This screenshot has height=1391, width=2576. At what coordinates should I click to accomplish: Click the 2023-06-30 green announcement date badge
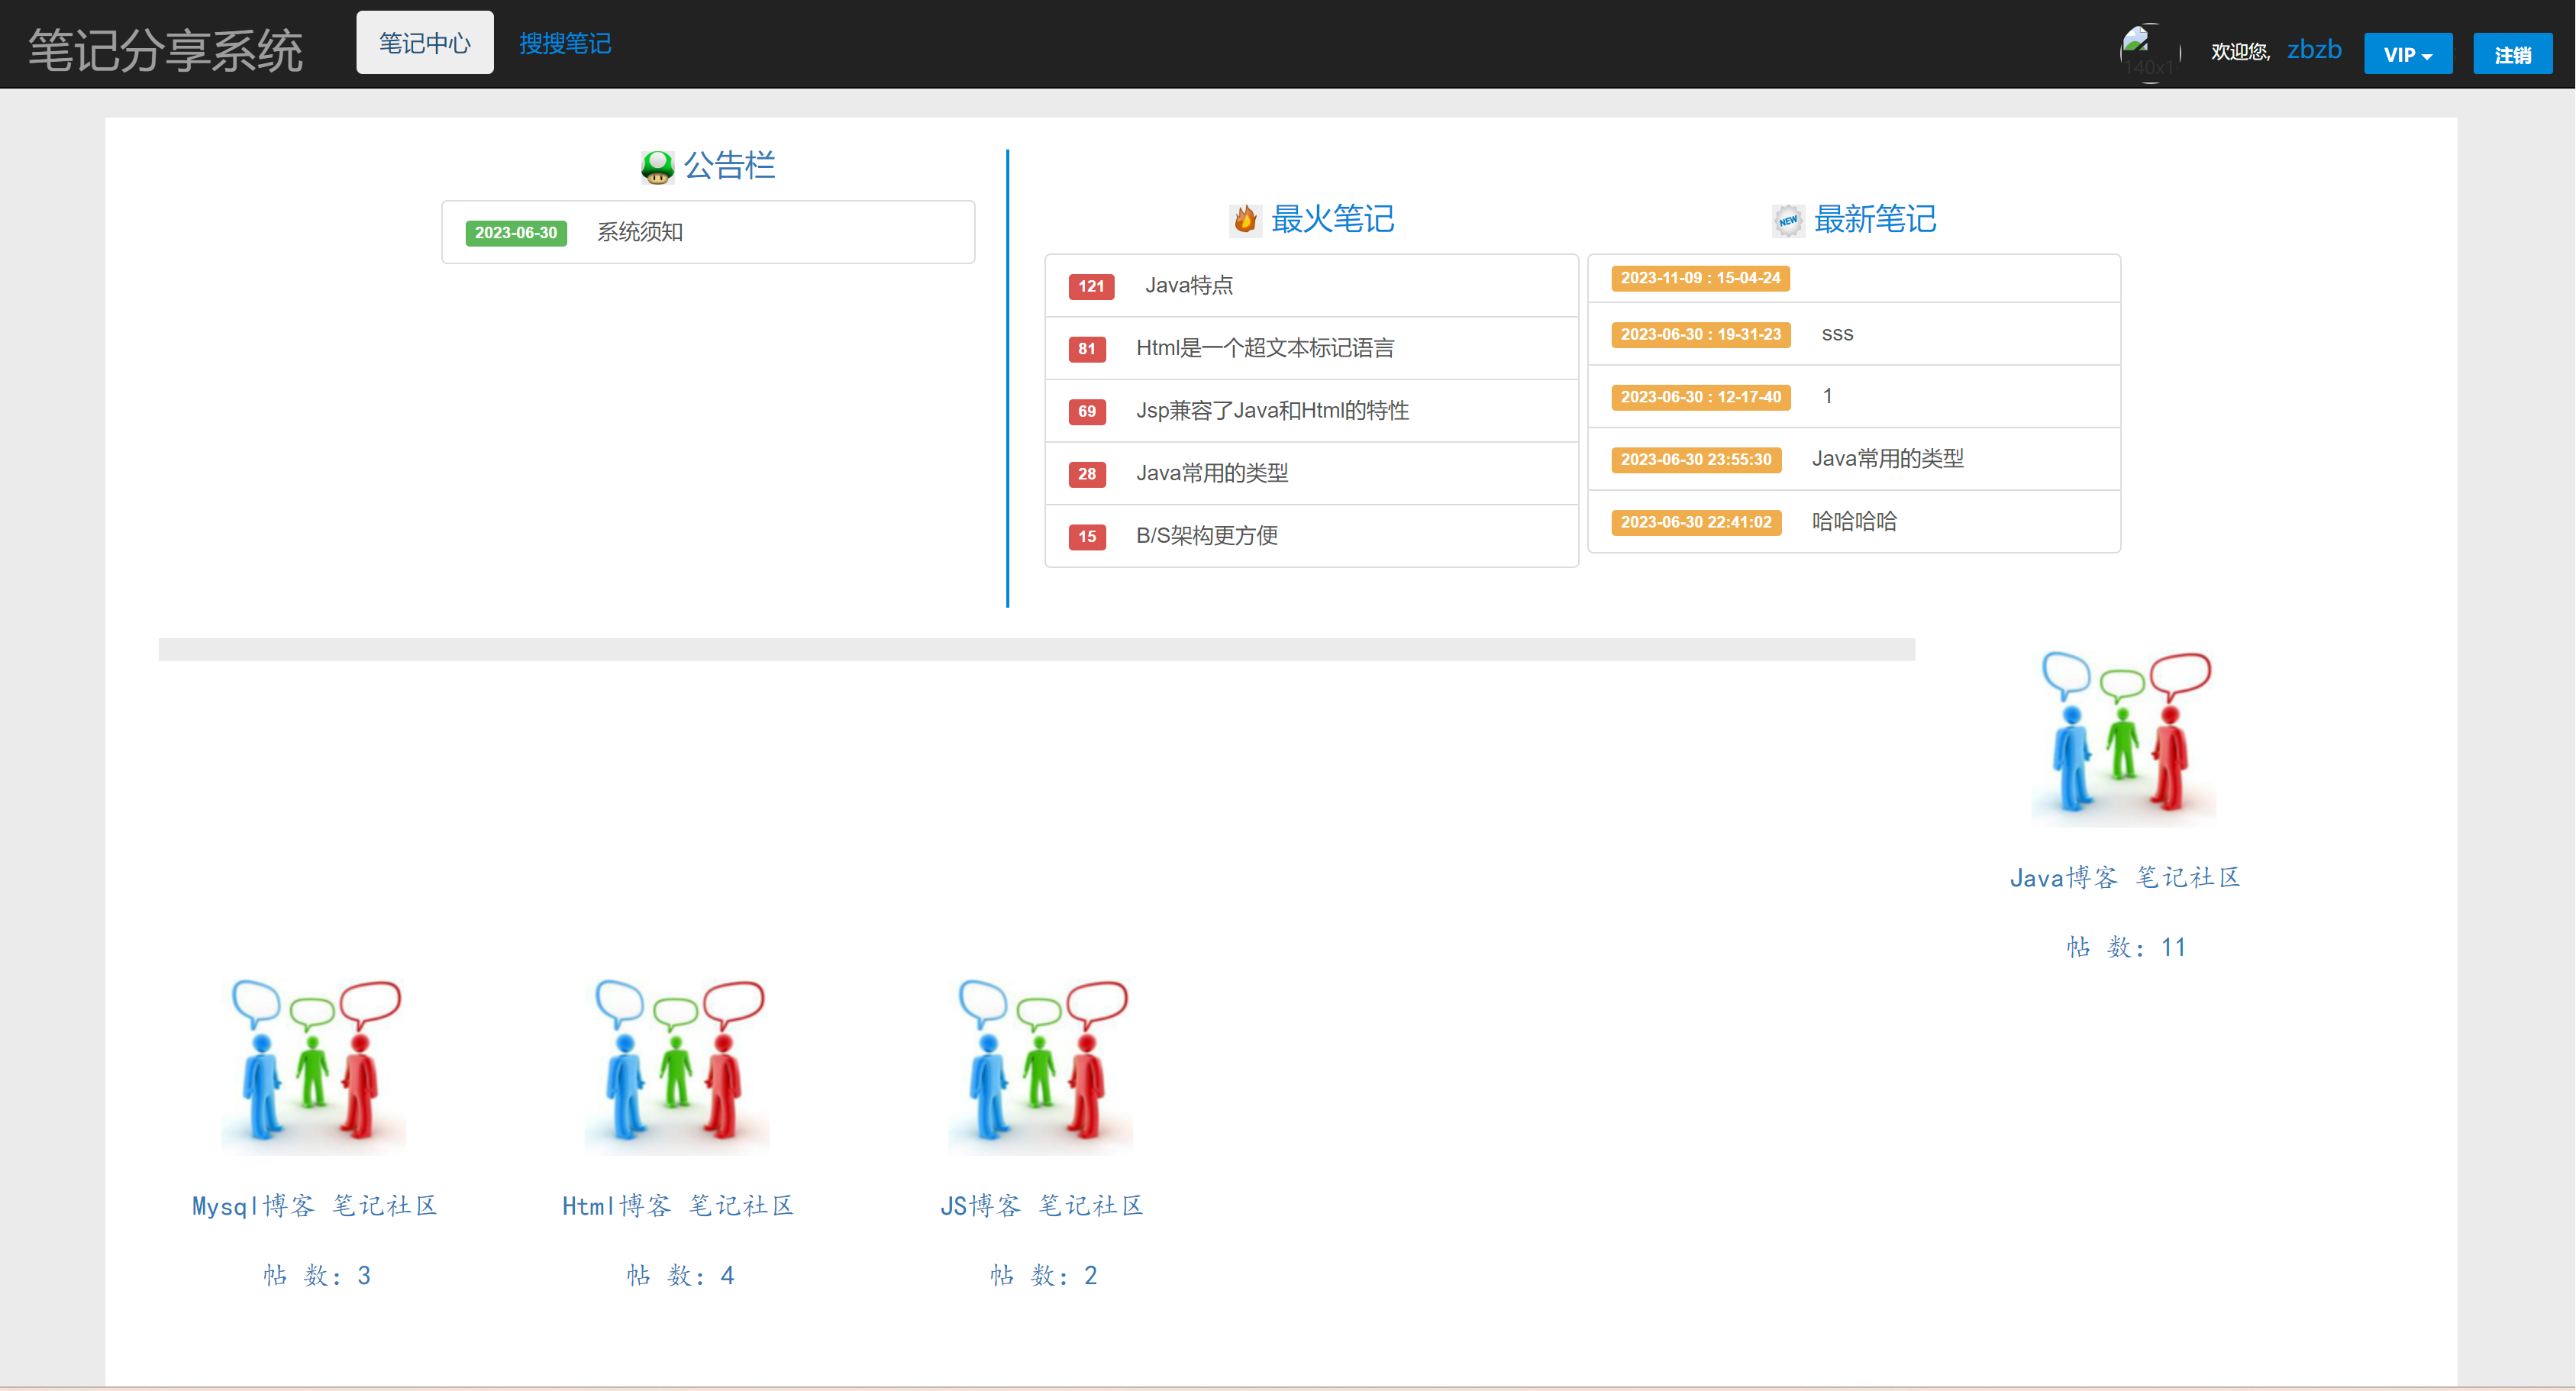pyautogui.click(x=516, y=232)
